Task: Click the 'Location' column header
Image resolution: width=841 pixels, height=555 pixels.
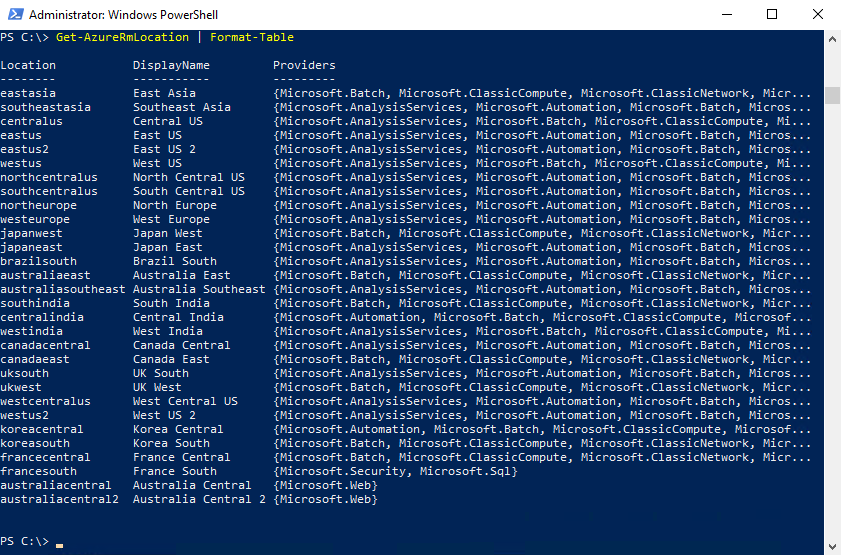Action: coord(28,65)
